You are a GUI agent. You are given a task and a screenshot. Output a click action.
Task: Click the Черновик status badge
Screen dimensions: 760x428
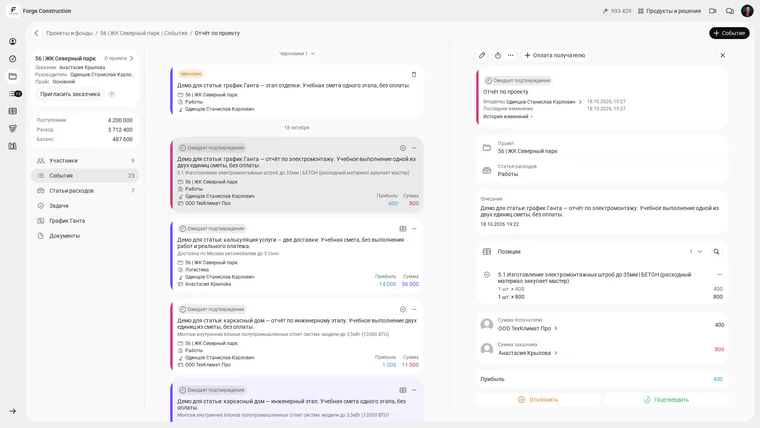pos(190,74)
